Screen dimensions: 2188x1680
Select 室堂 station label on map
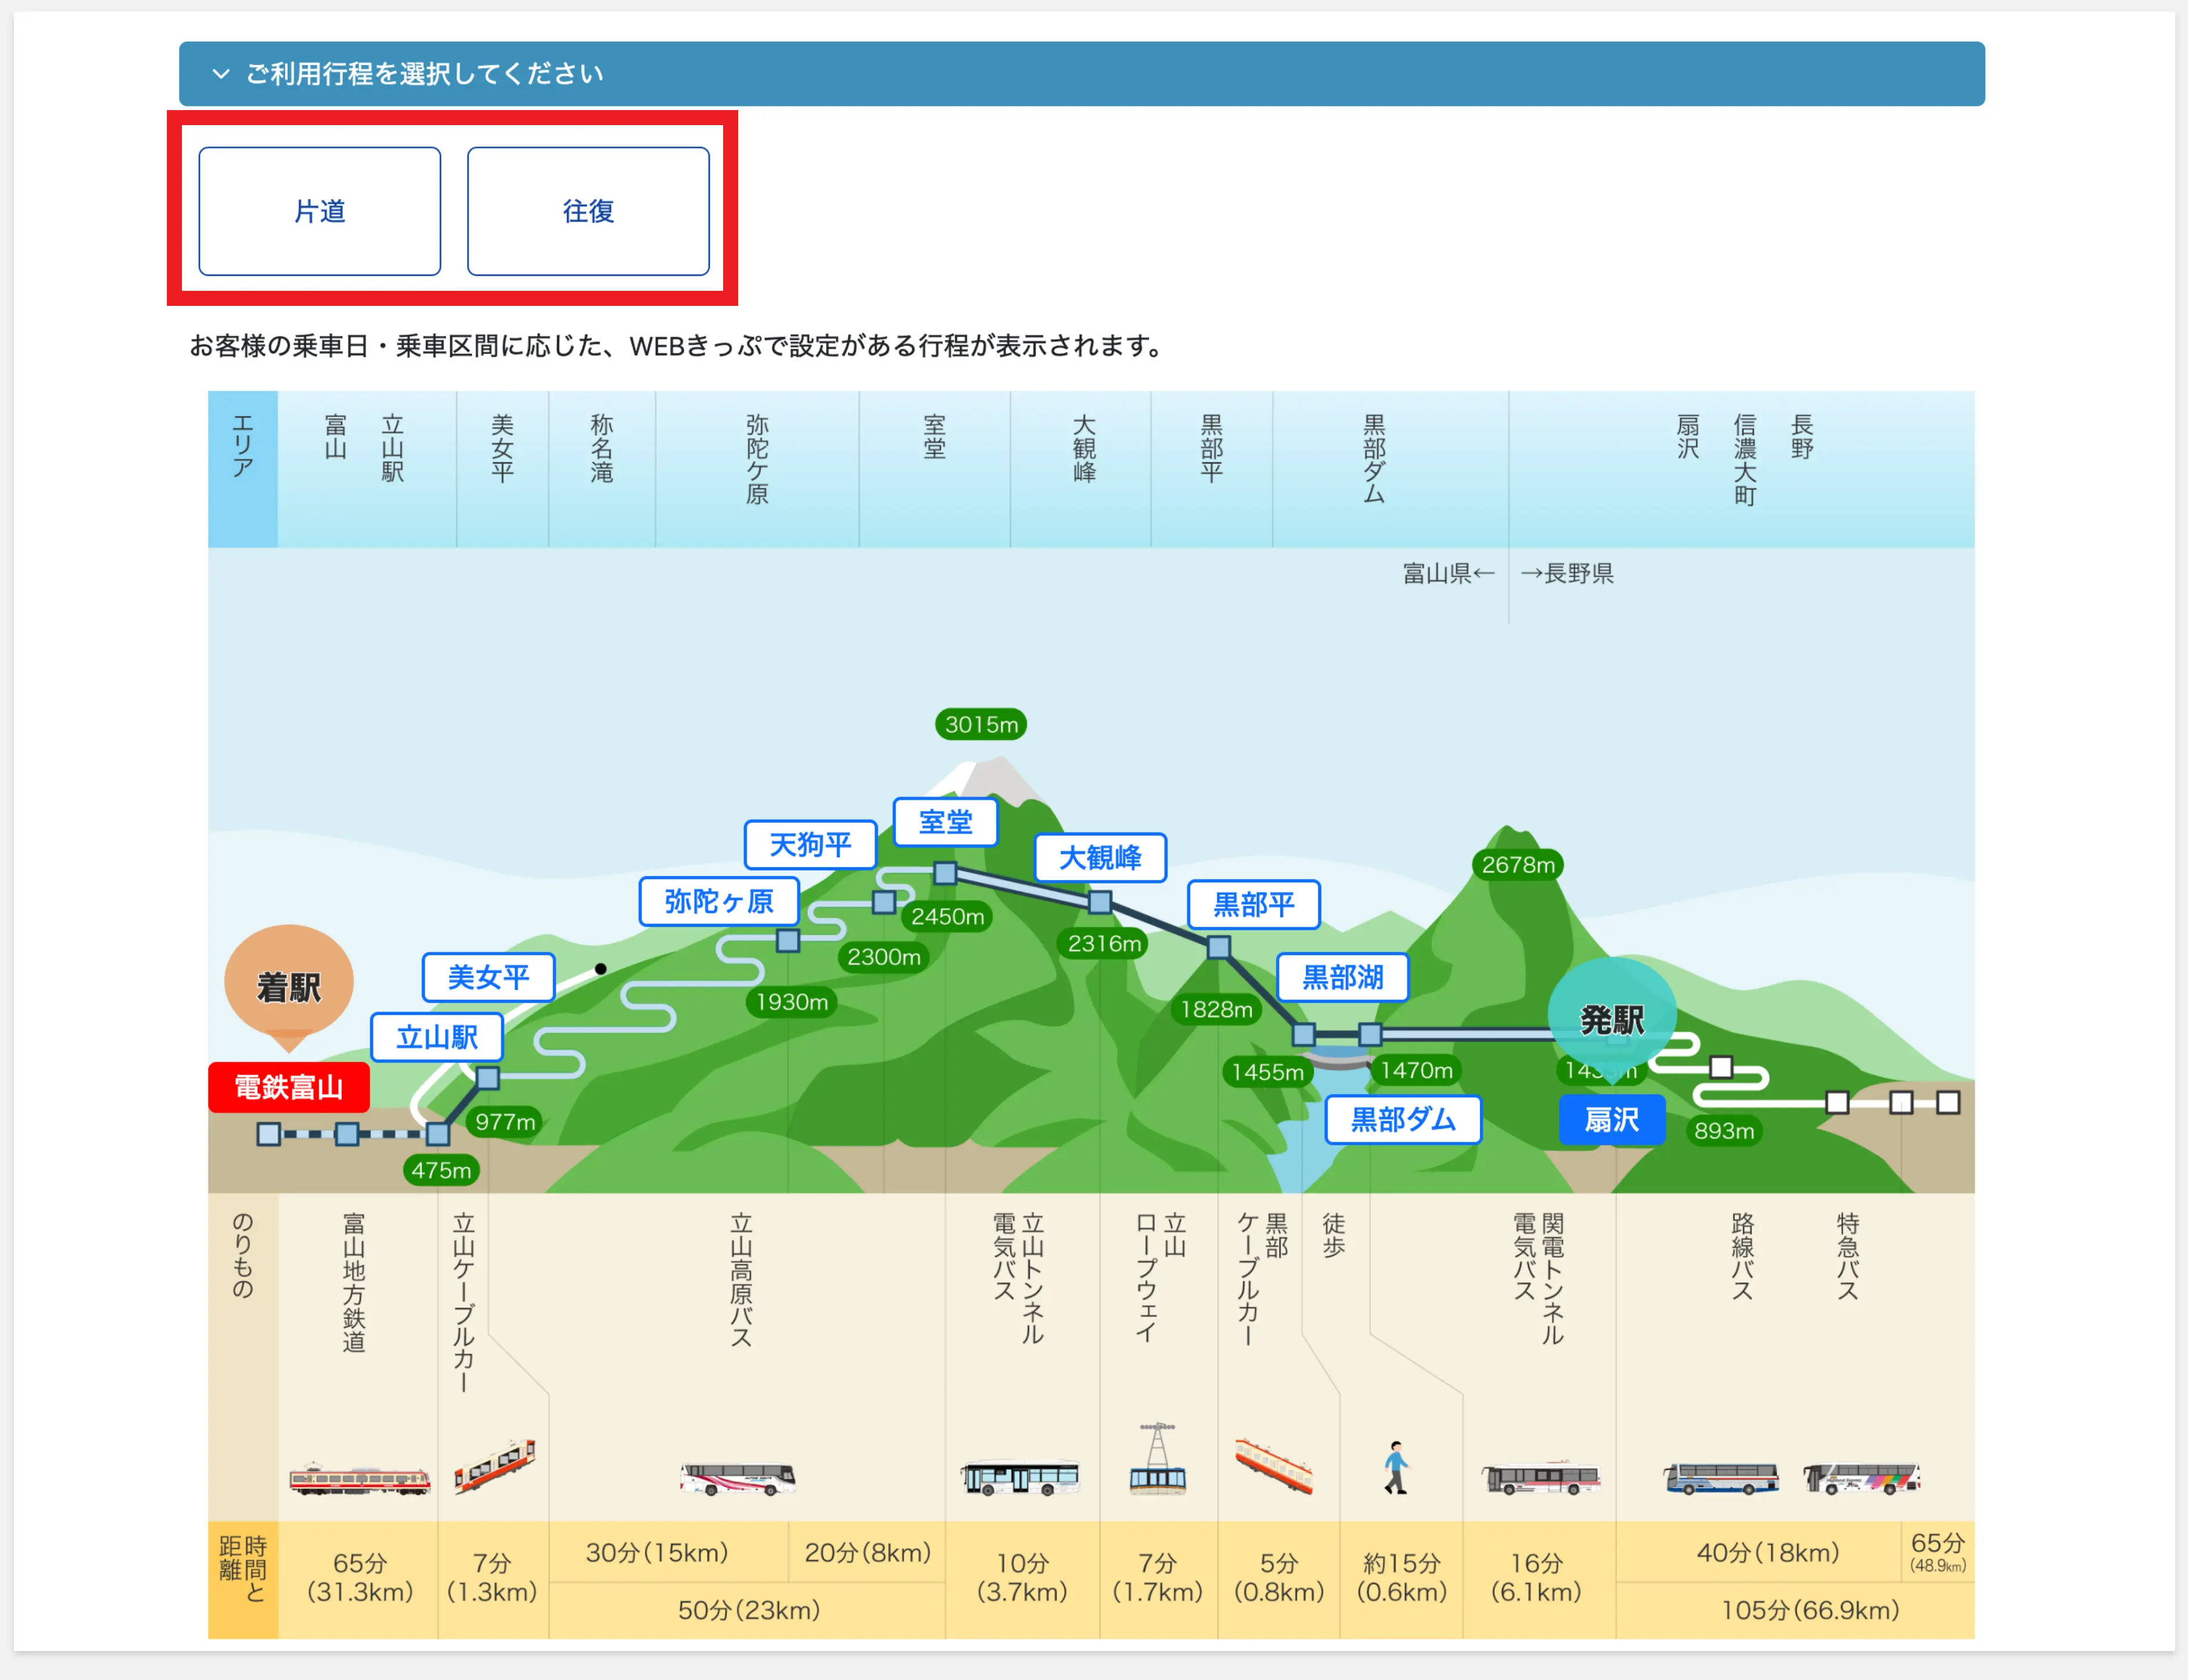945,822
